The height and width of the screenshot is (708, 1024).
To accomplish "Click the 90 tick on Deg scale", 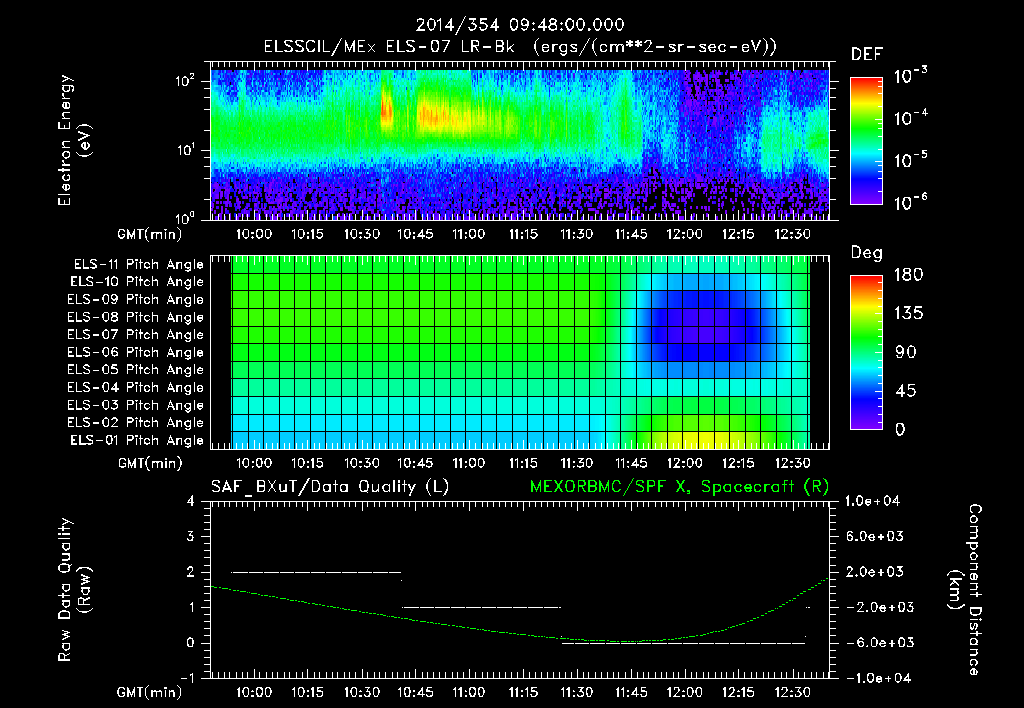I will click(906, 353).
